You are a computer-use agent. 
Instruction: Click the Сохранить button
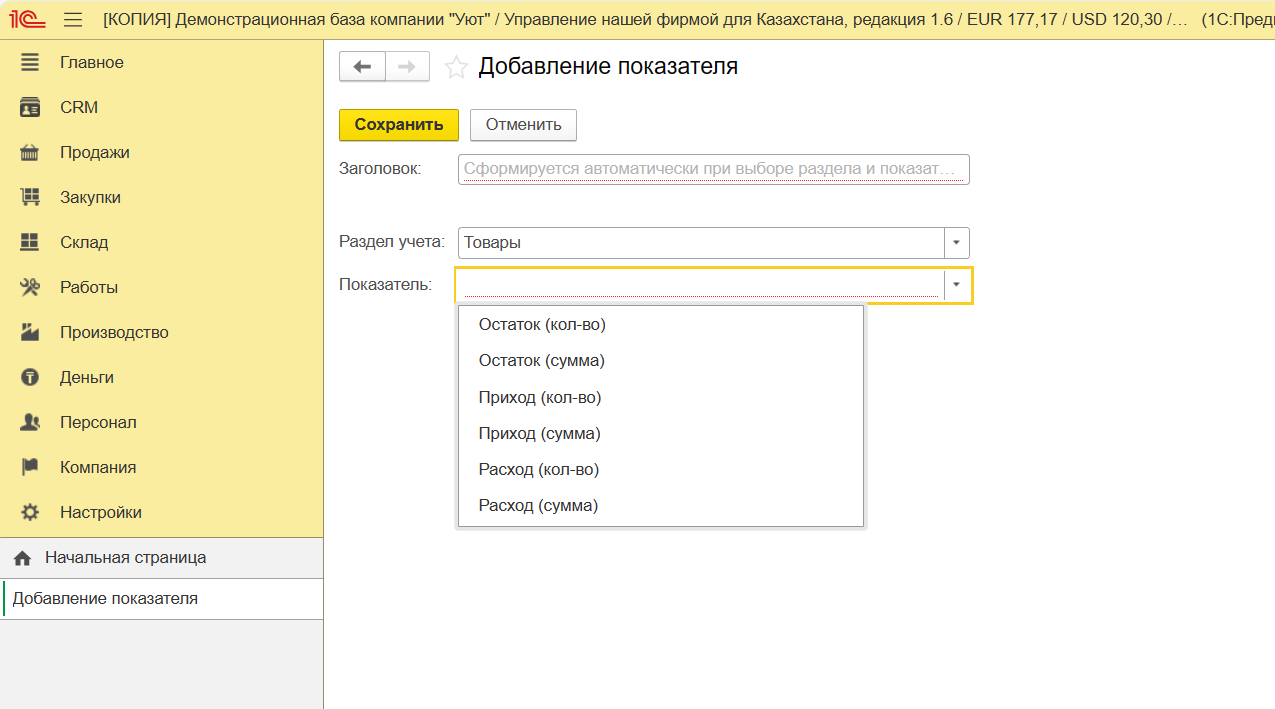(x=398, y=125)
